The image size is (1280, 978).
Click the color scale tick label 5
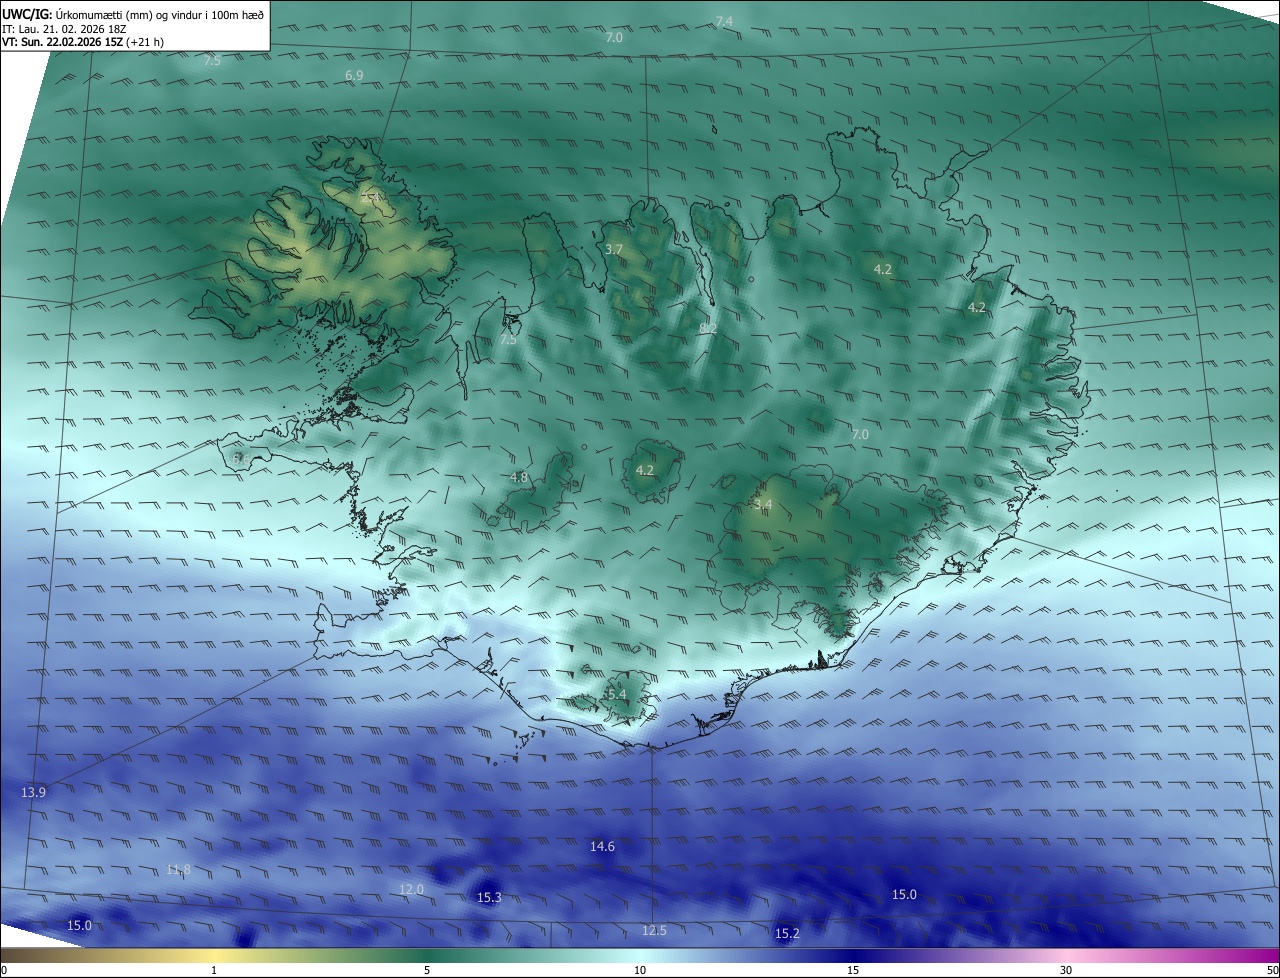pos(427,971)
